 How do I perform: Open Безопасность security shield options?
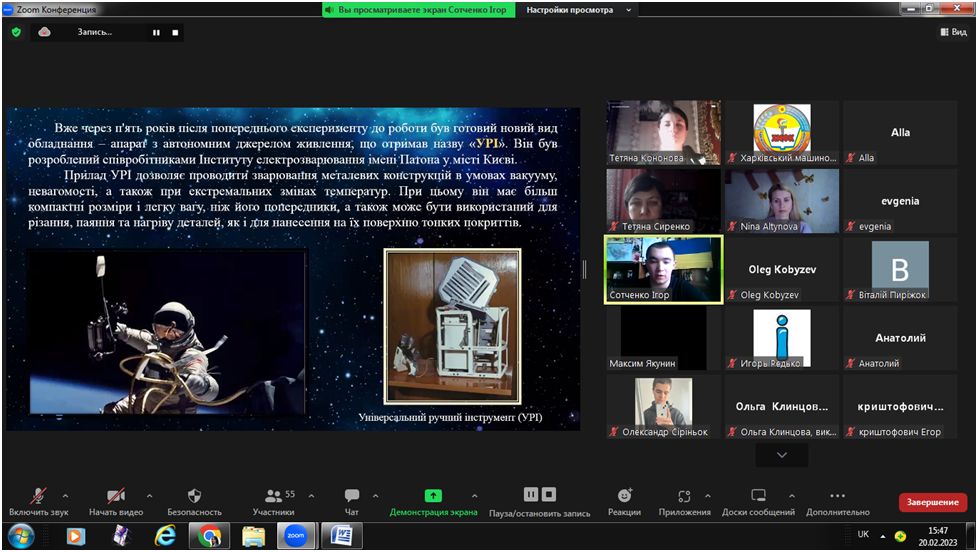point(195,501)
